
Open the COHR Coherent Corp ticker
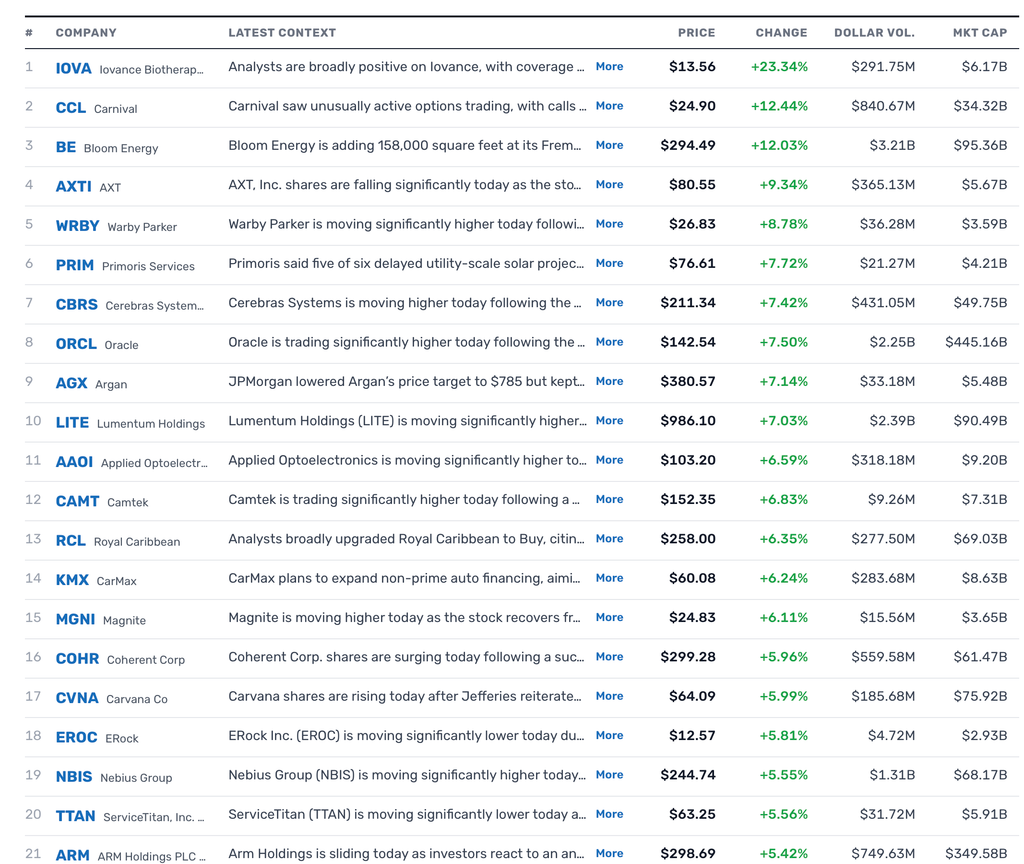[x=77, y=658]
